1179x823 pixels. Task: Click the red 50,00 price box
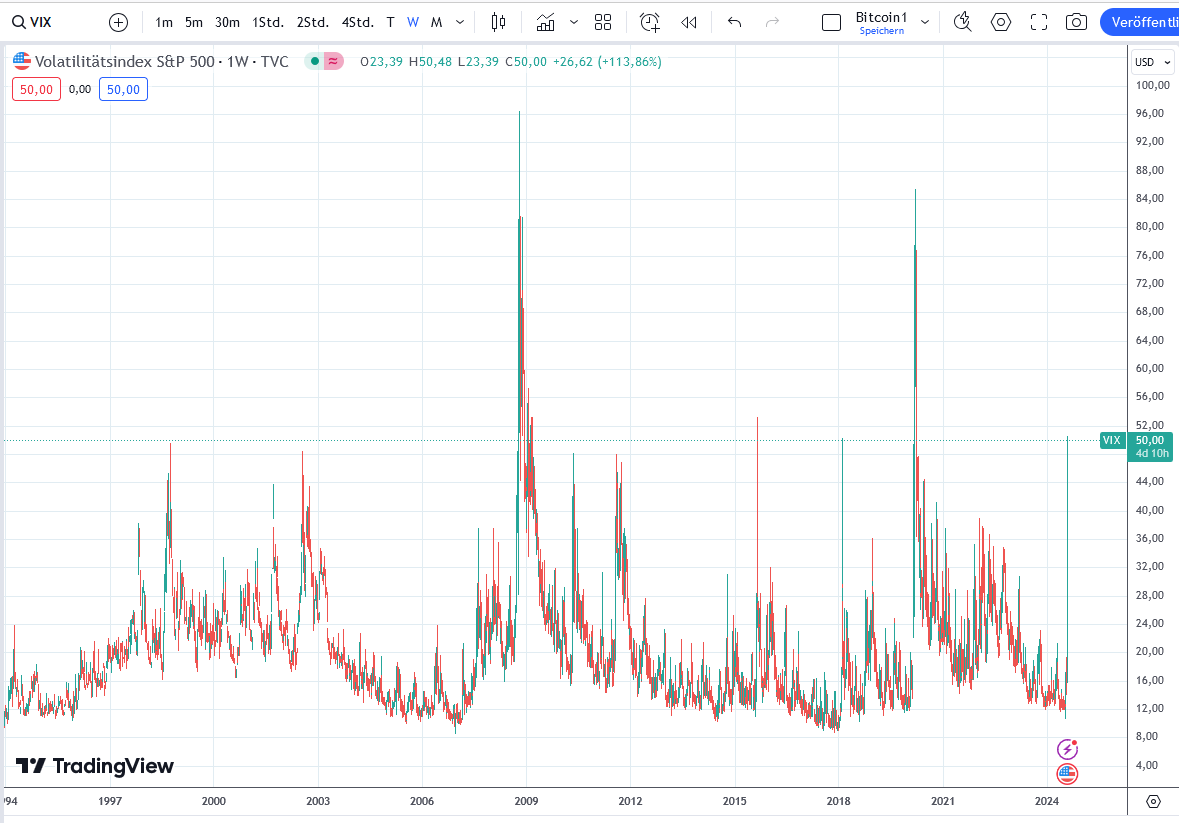click(x=37, y=89)
